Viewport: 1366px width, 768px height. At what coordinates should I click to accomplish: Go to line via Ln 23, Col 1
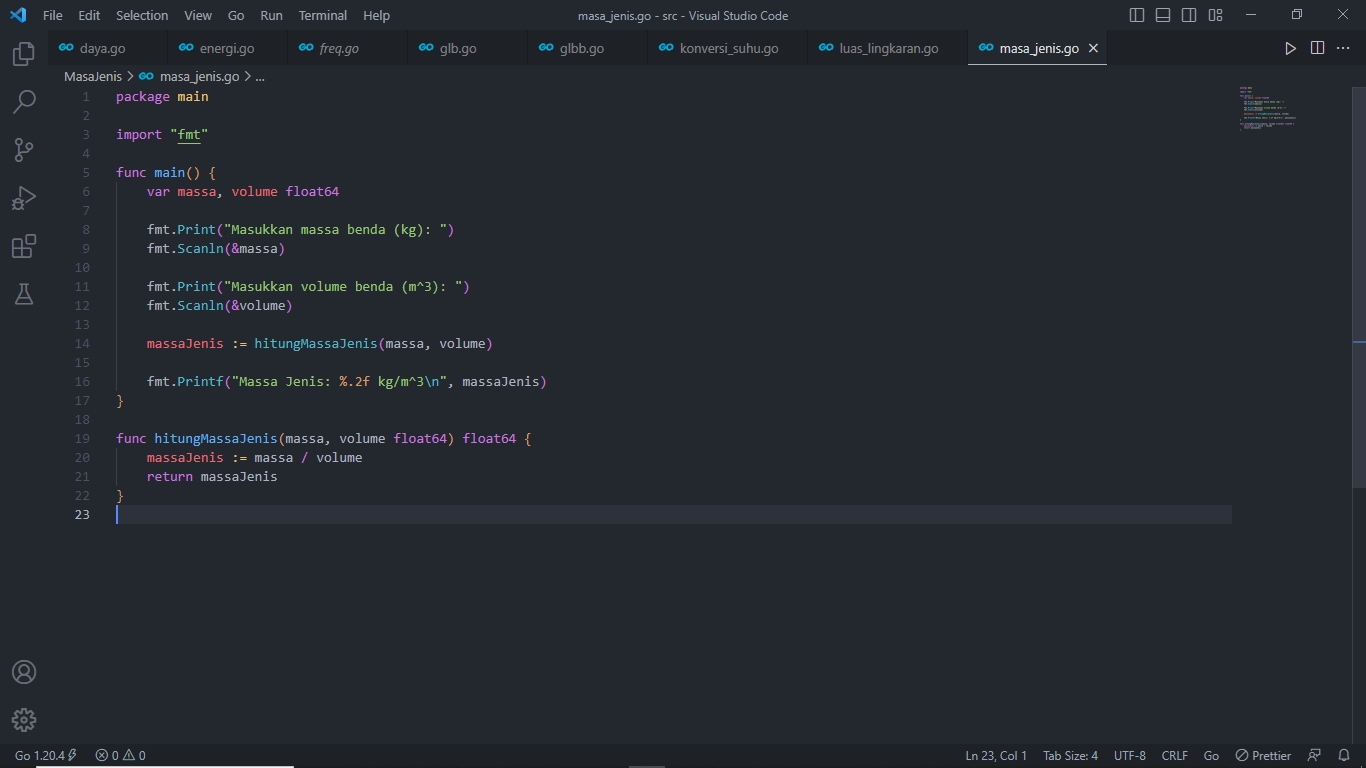click(x=996, y=756)
